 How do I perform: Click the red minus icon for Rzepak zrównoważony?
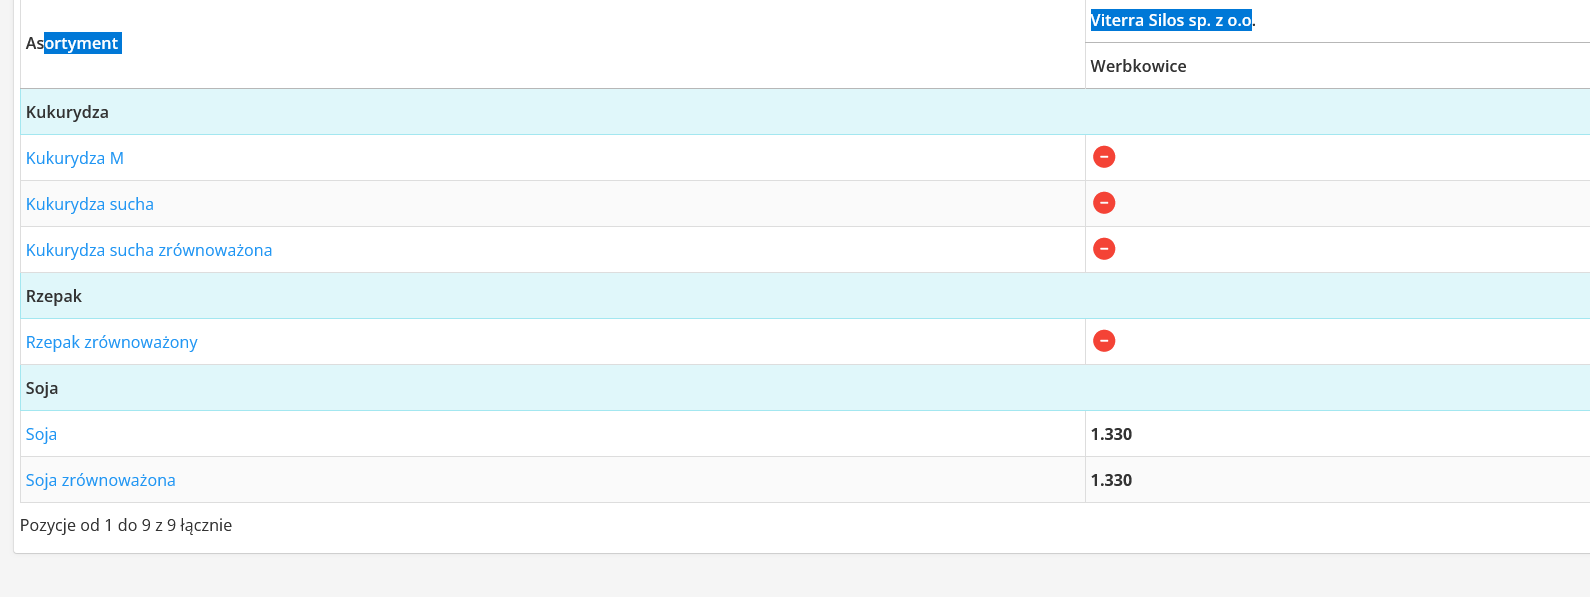(1104, 341)
